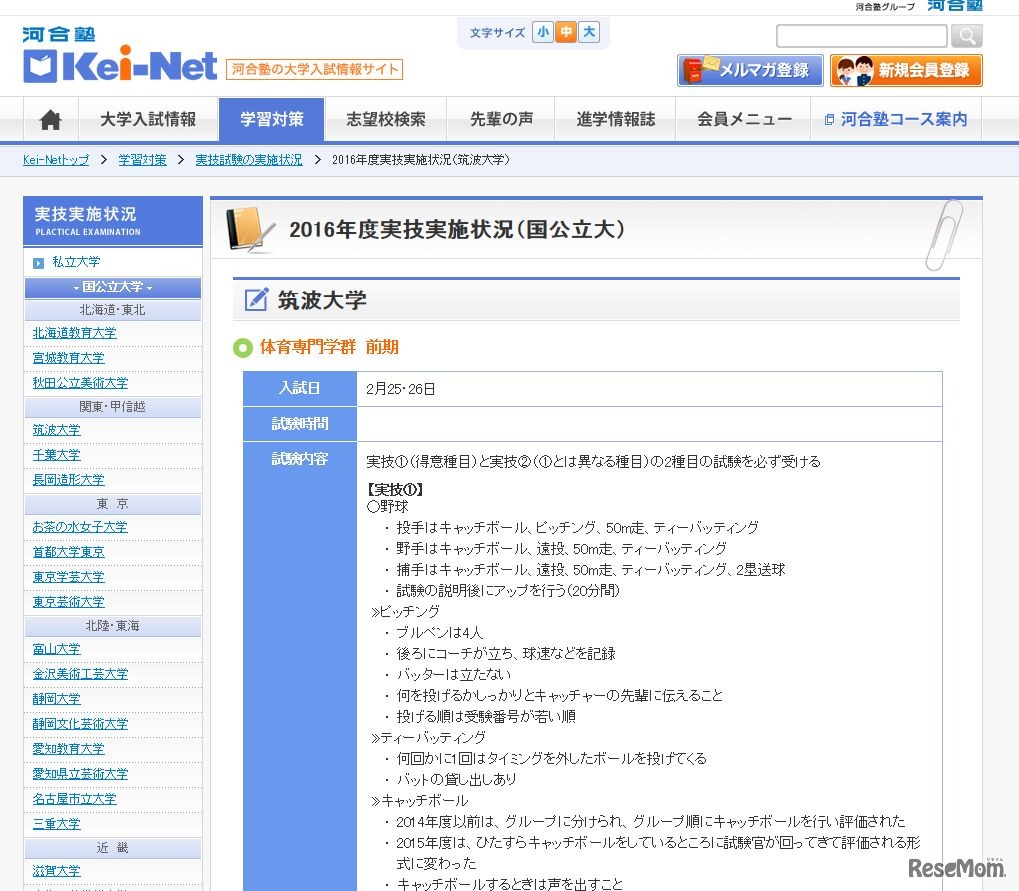Click the Kei-Netトップ breadcrumb link

pos(55,159)
